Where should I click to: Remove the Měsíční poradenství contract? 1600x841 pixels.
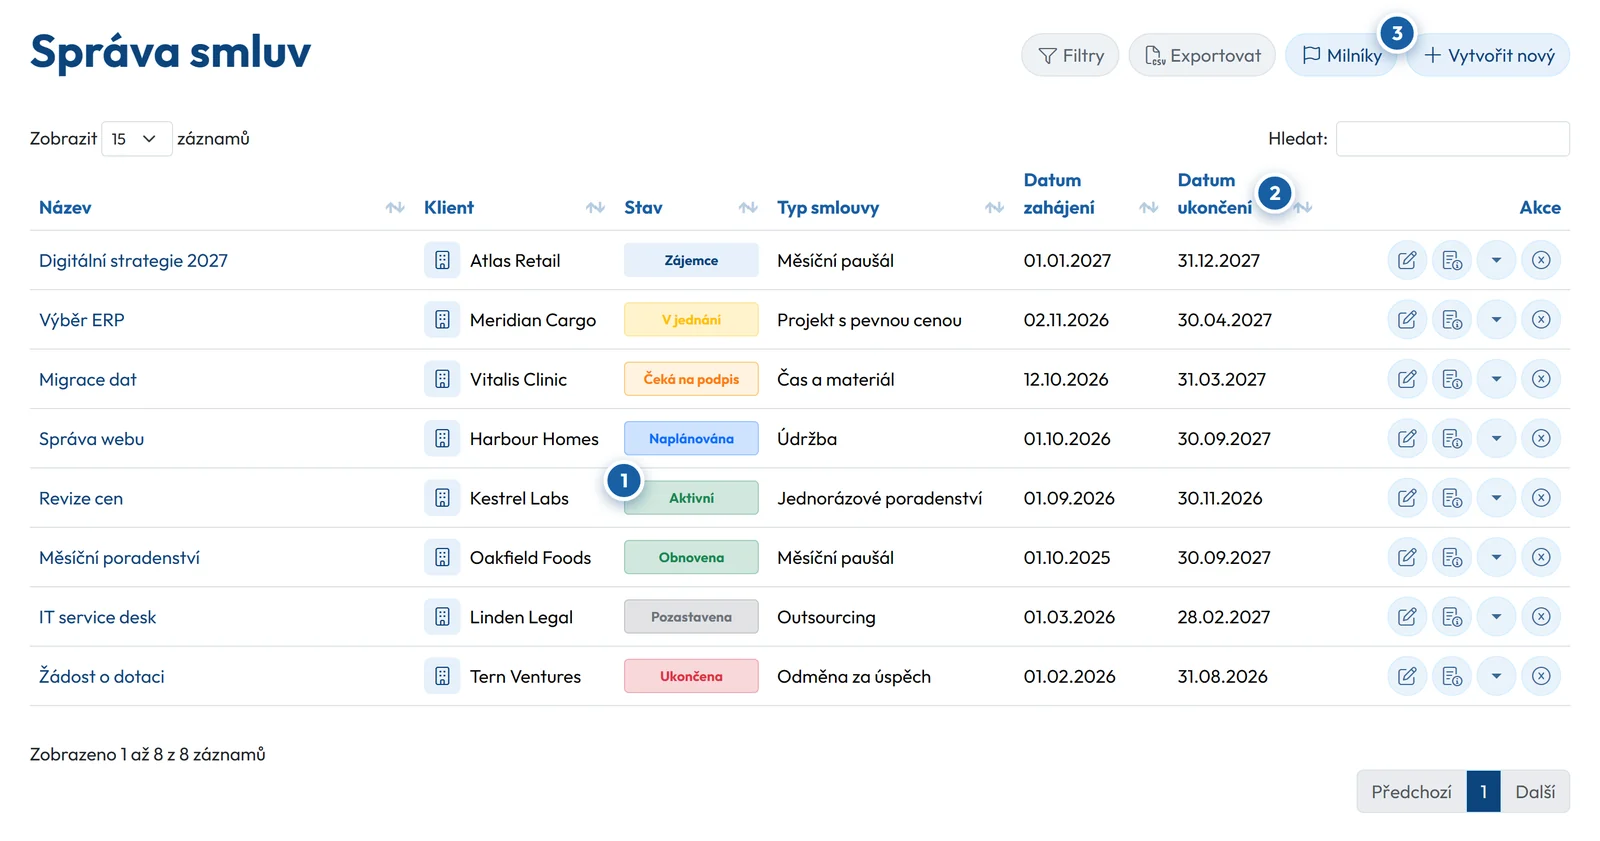(1541, 557)
